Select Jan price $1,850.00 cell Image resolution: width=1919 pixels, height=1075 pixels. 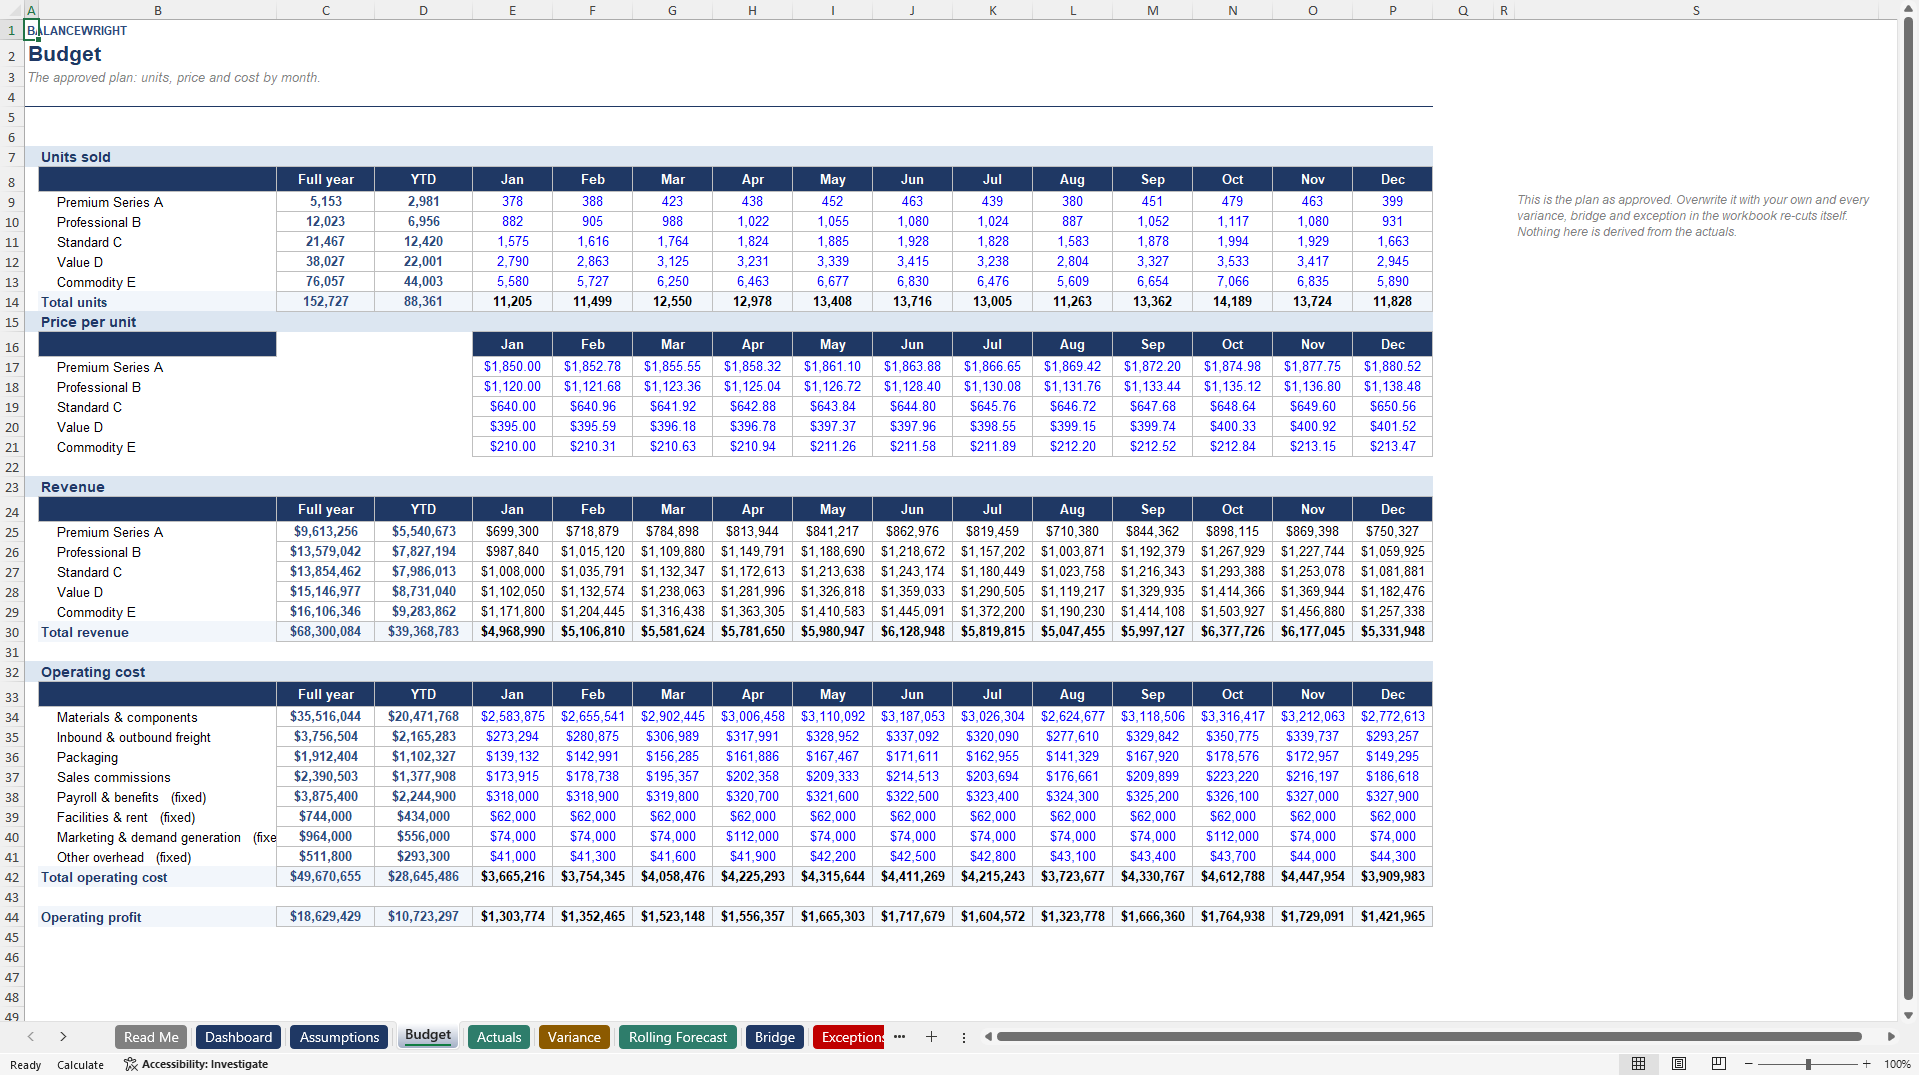[512, 366]
